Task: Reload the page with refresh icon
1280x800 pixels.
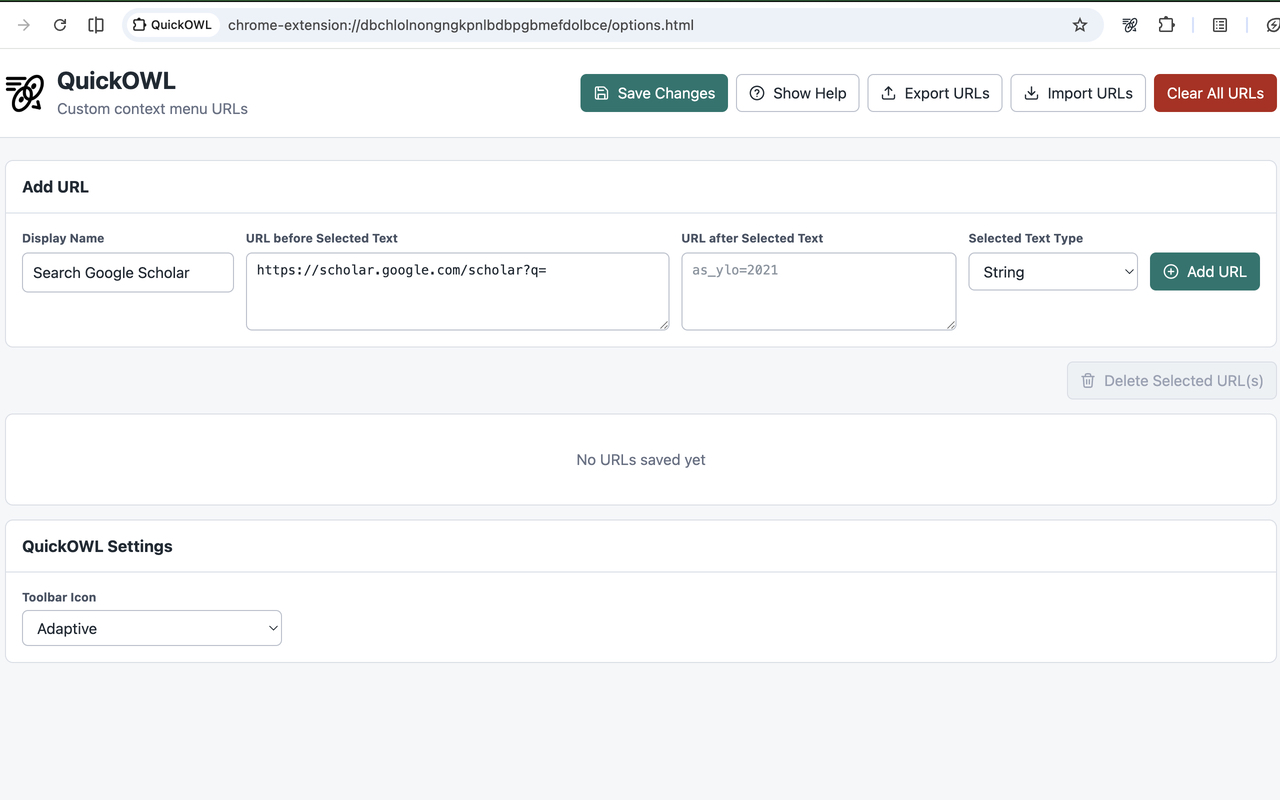Action: pos(60,25)
